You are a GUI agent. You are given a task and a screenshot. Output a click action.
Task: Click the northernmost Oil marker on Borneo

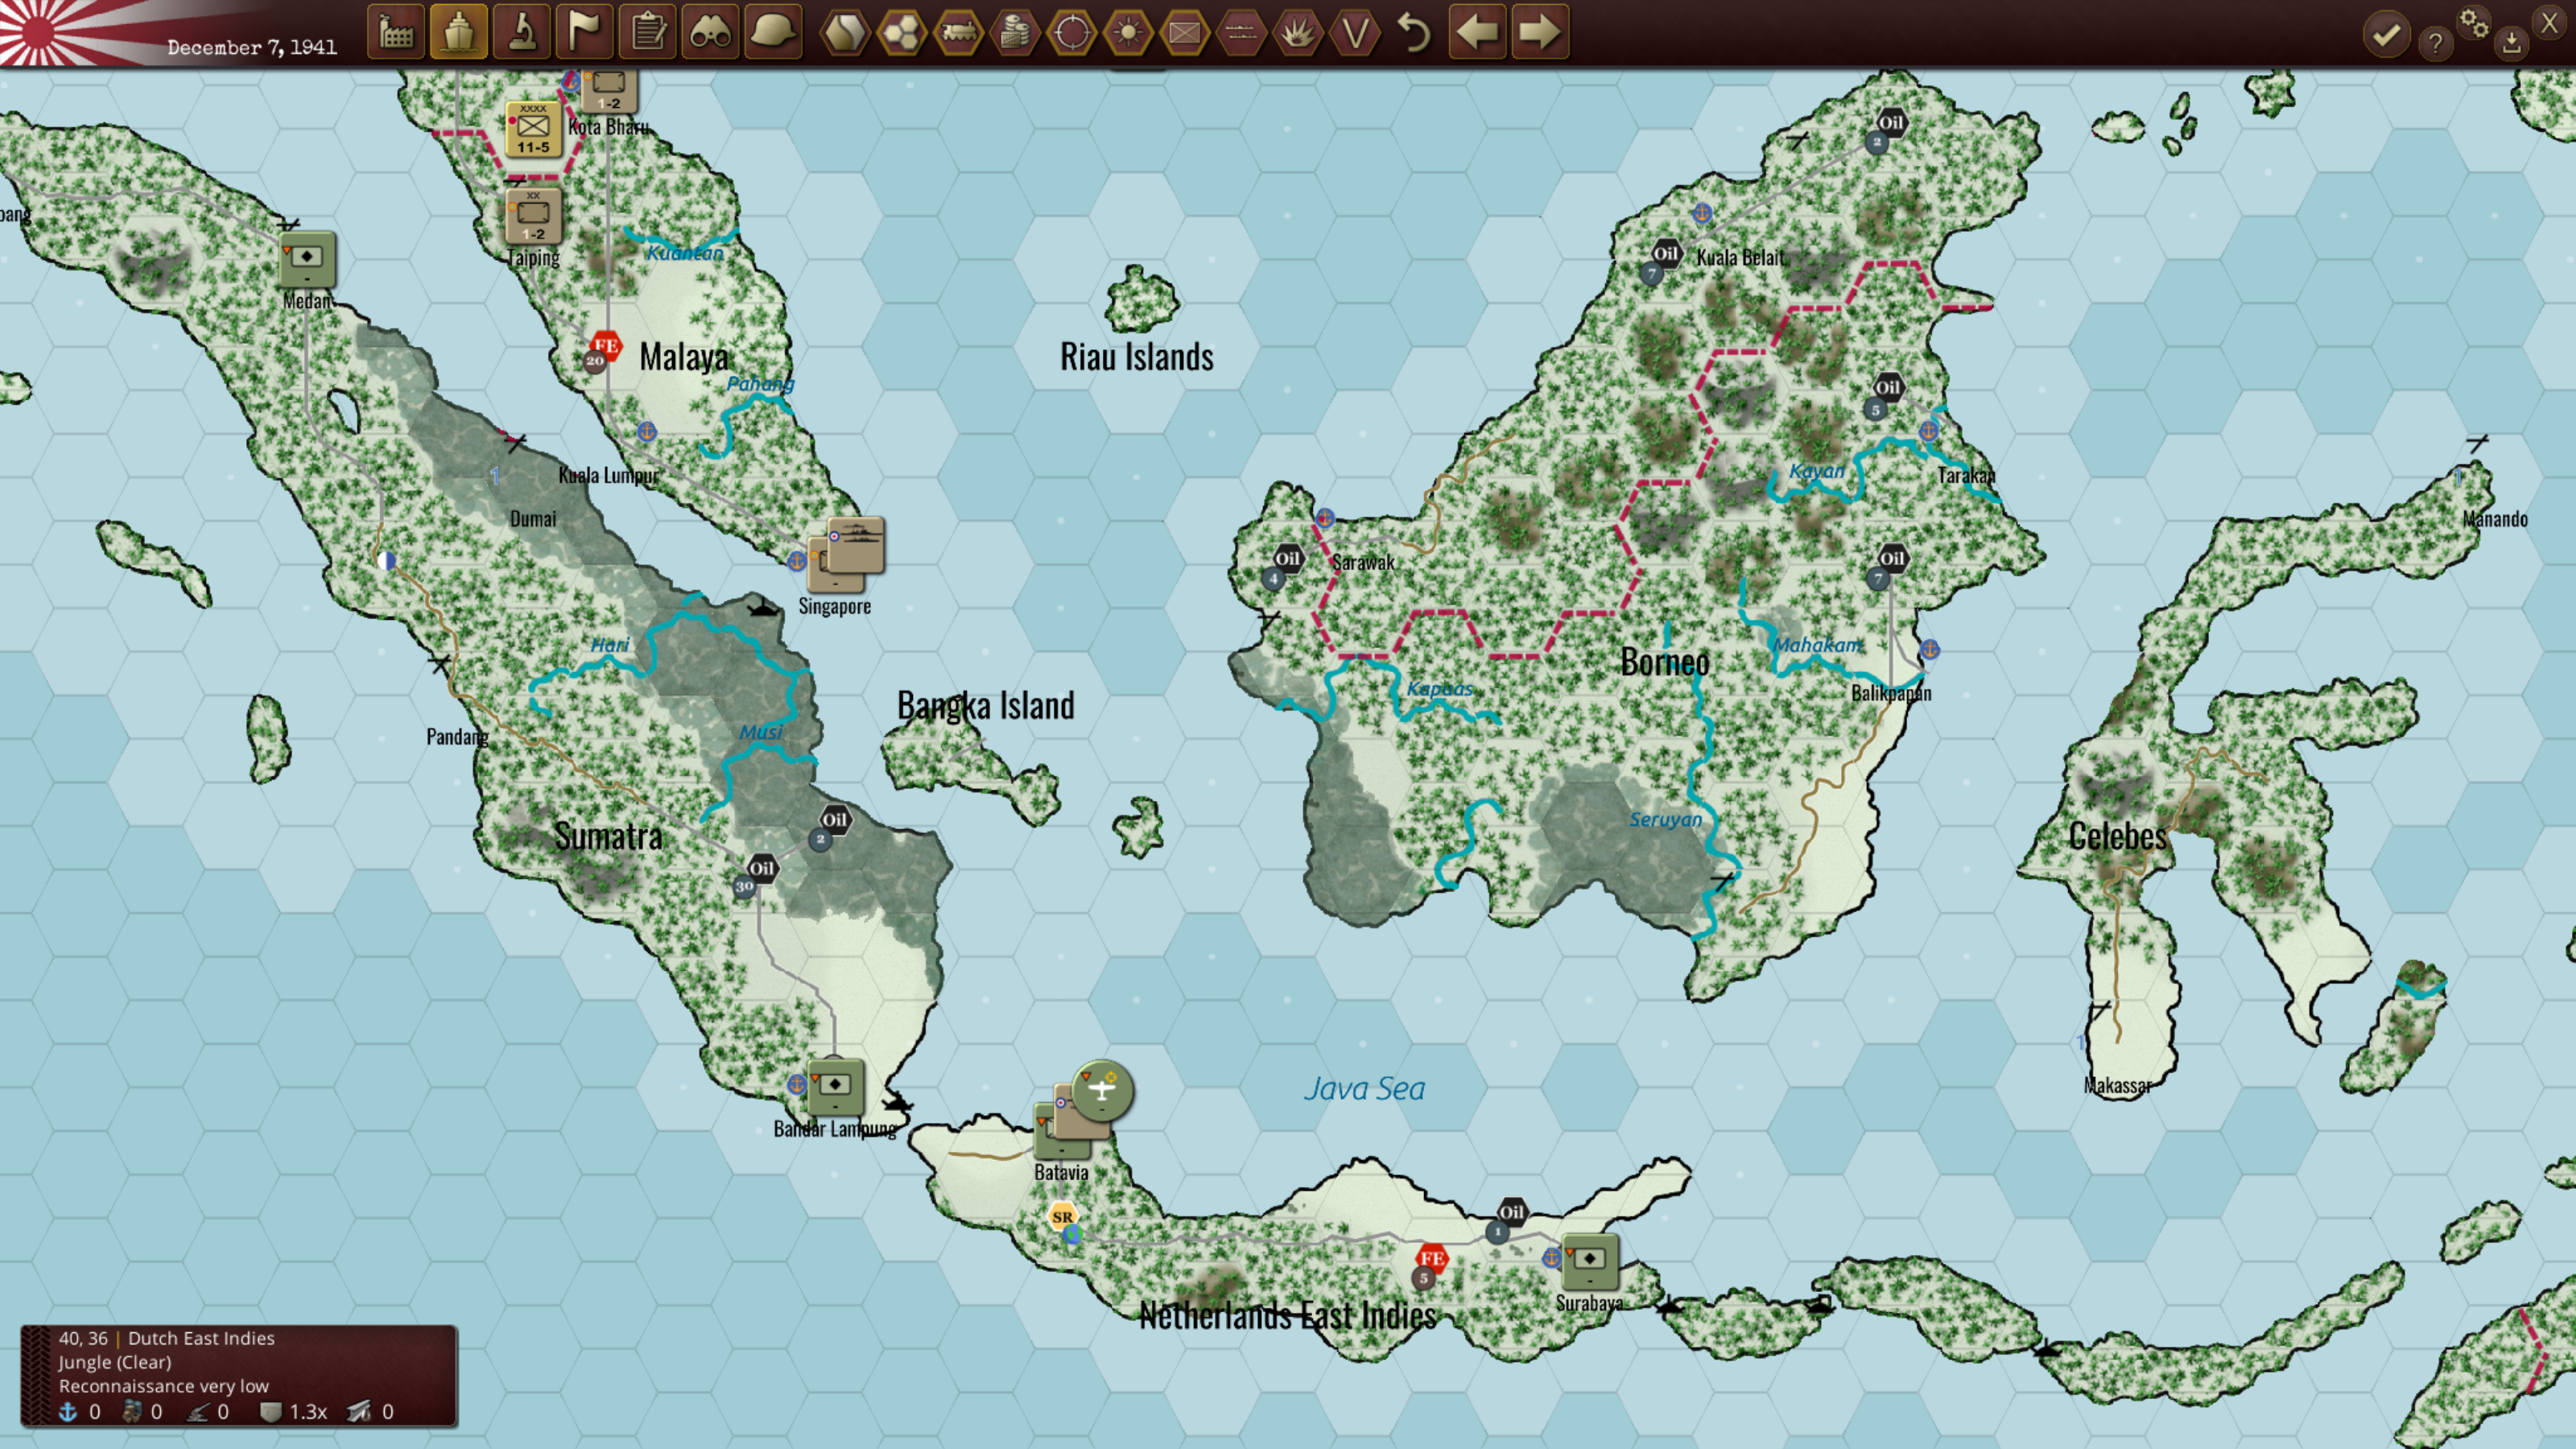(1891, 123)
